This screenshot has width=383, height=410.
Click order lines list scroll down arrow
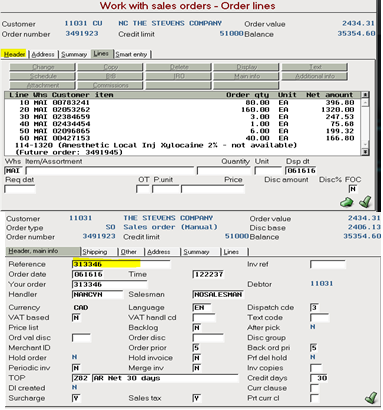pyautogui.click(x=365, y=152)
